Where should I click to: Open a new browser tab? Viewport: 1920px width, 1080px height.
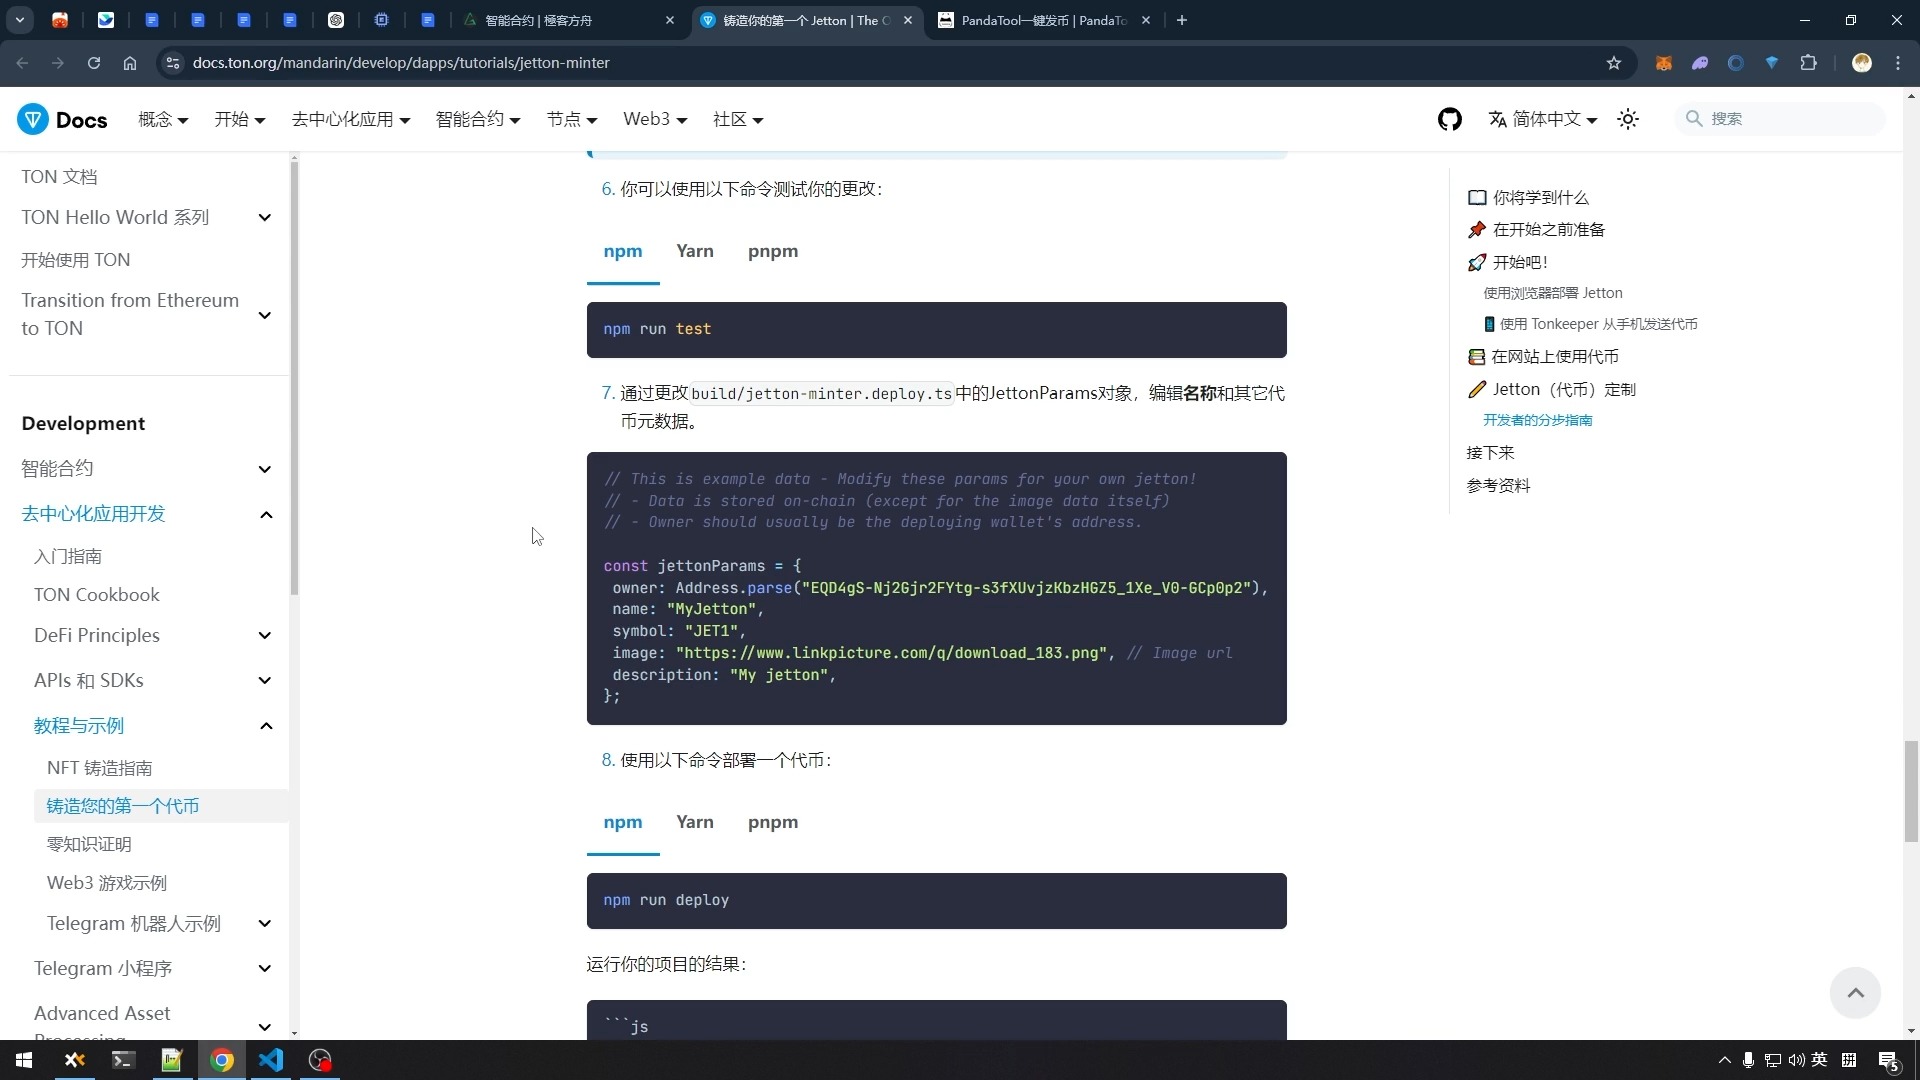pos(1182,20)
